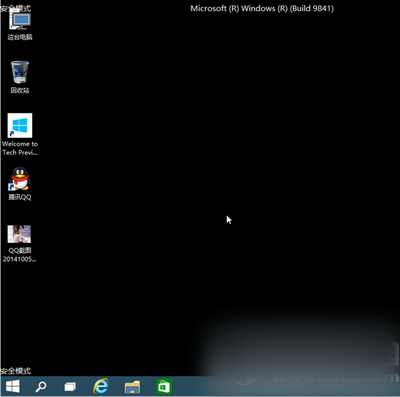Open File Explorer from the taskbar
400x397 pixels.
pyautogui.click(x=132, y=387)
